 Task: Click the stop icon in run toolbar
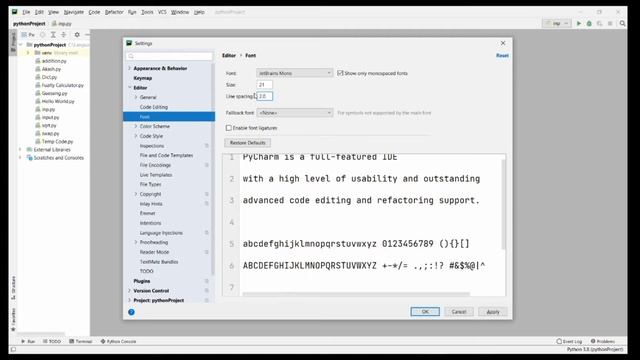pyautogui.click(x=610, y=24)
